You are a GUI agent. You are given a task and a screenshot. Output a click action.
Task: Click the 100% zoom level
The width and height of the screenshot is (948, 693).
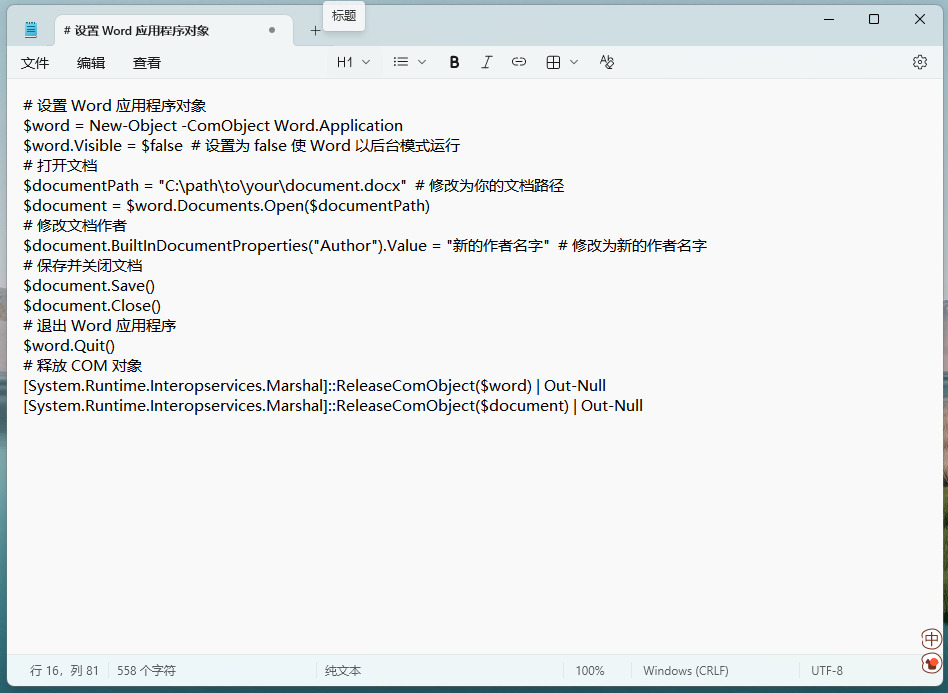pos(589,671)
